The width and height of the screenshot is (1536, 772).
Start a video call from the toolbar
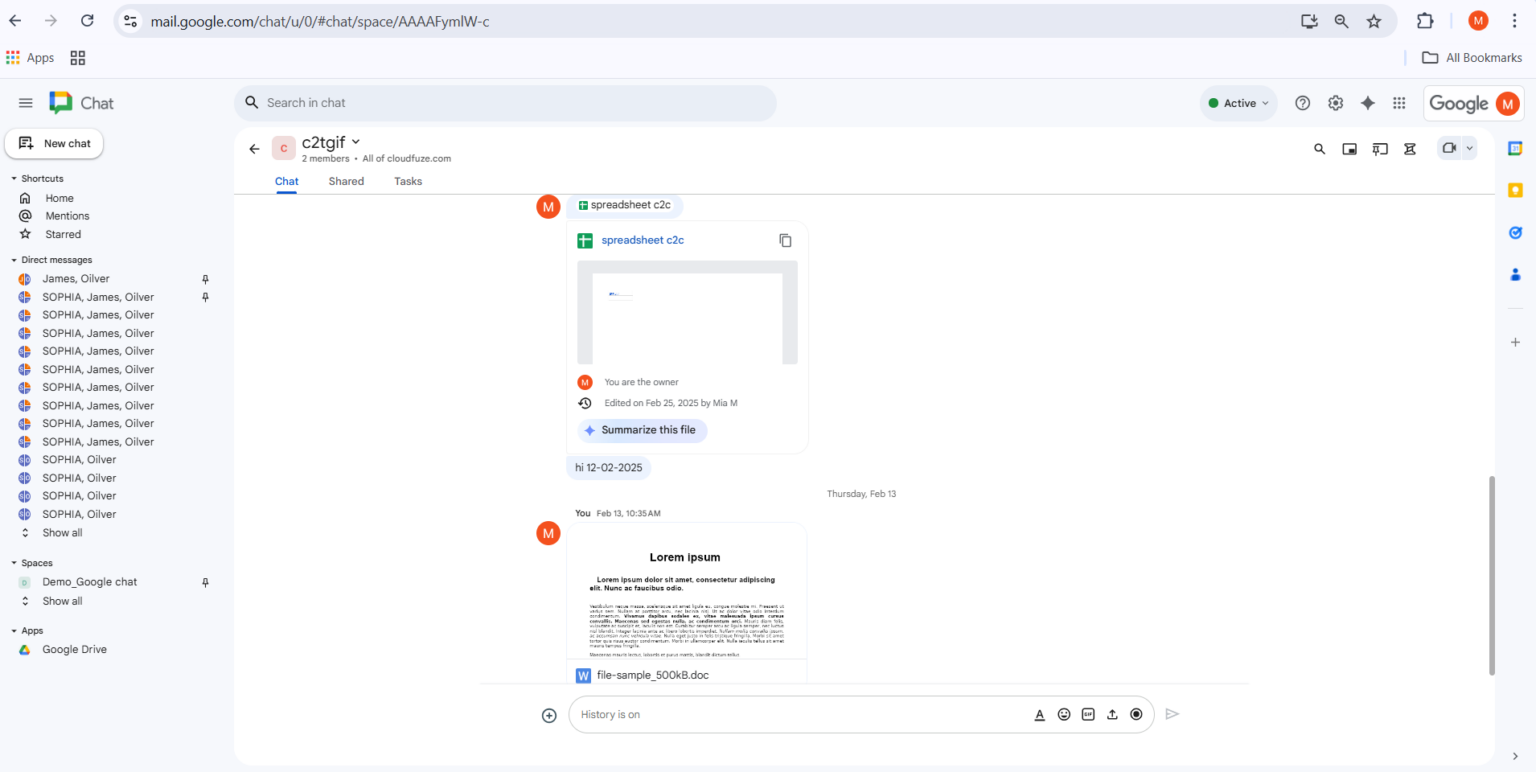point(1449,147)
